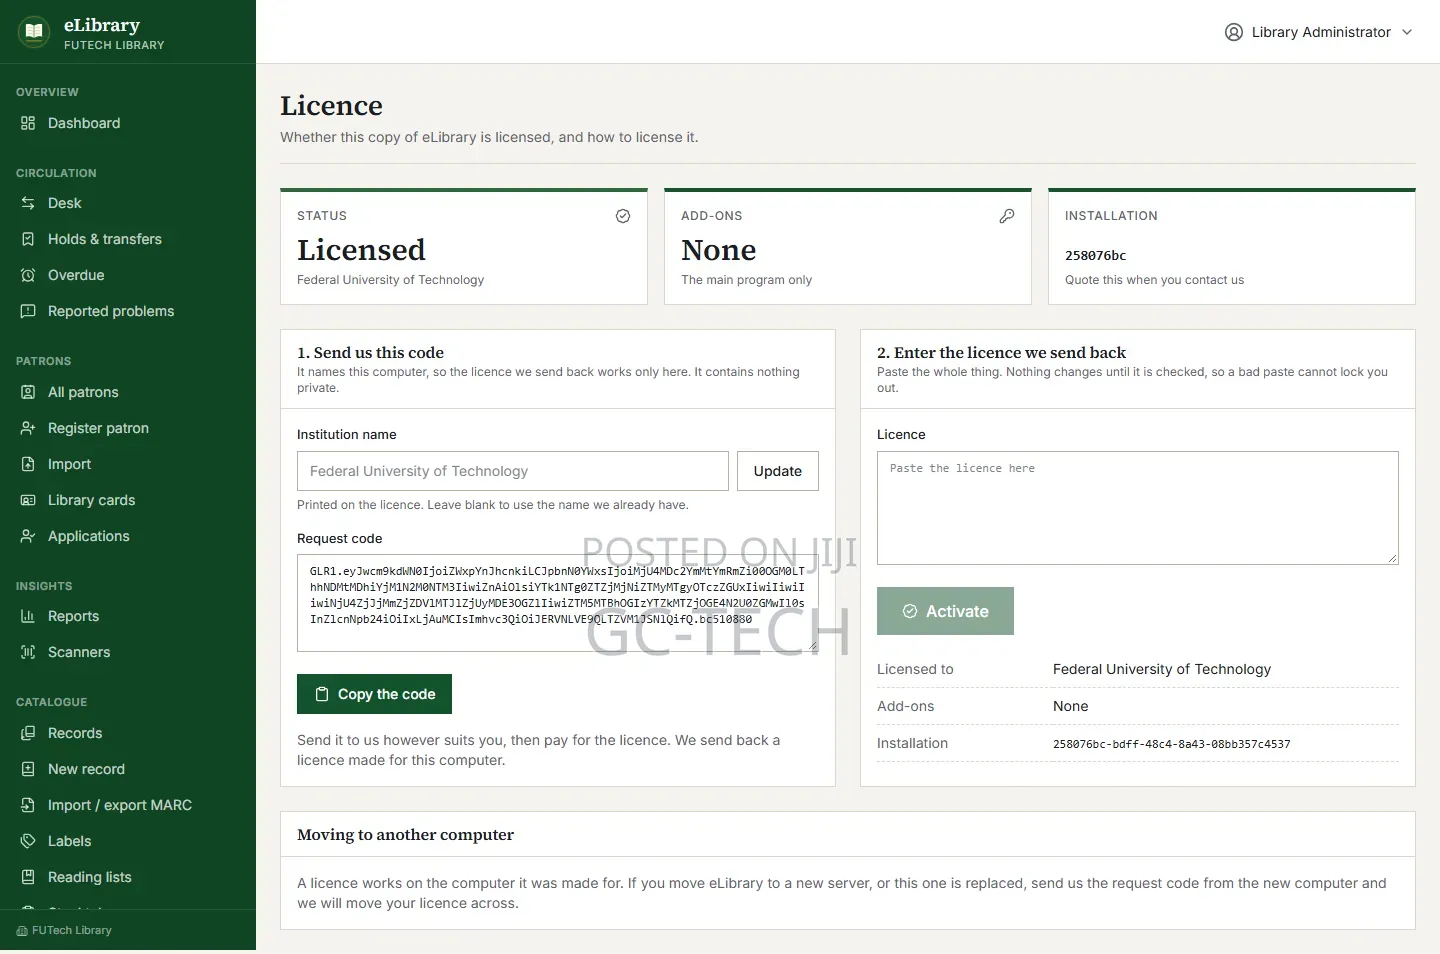Open Holds & transfers
The height and width of the screenshot is (954, 1440).
tap(128, 239)
